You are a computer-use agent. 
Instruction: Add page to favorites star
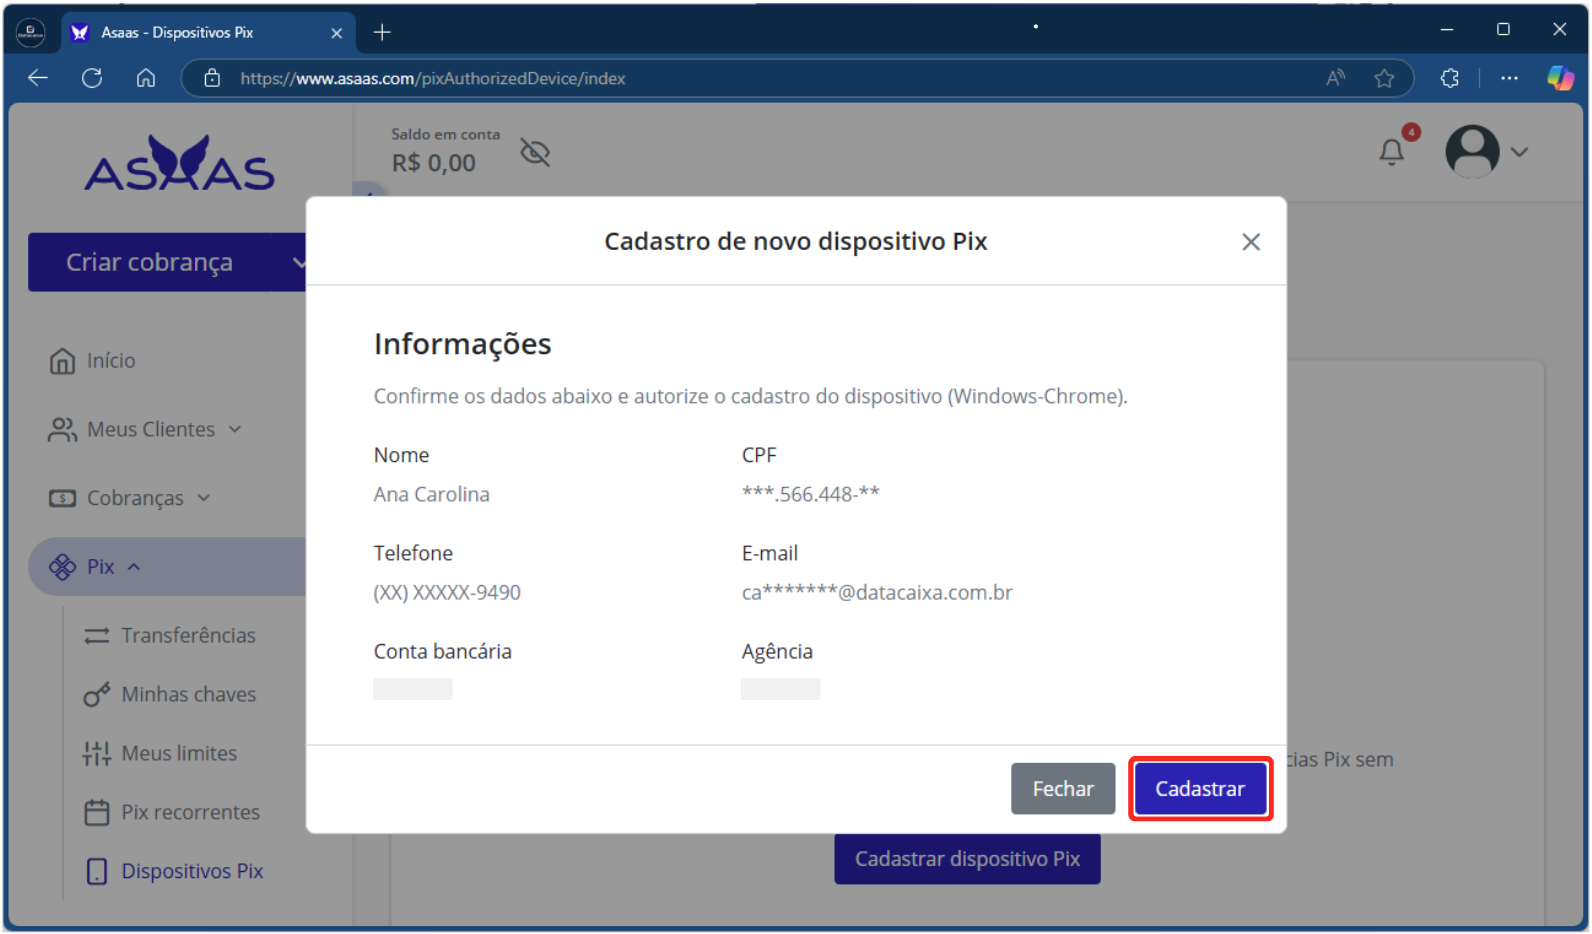(1384, 78)
